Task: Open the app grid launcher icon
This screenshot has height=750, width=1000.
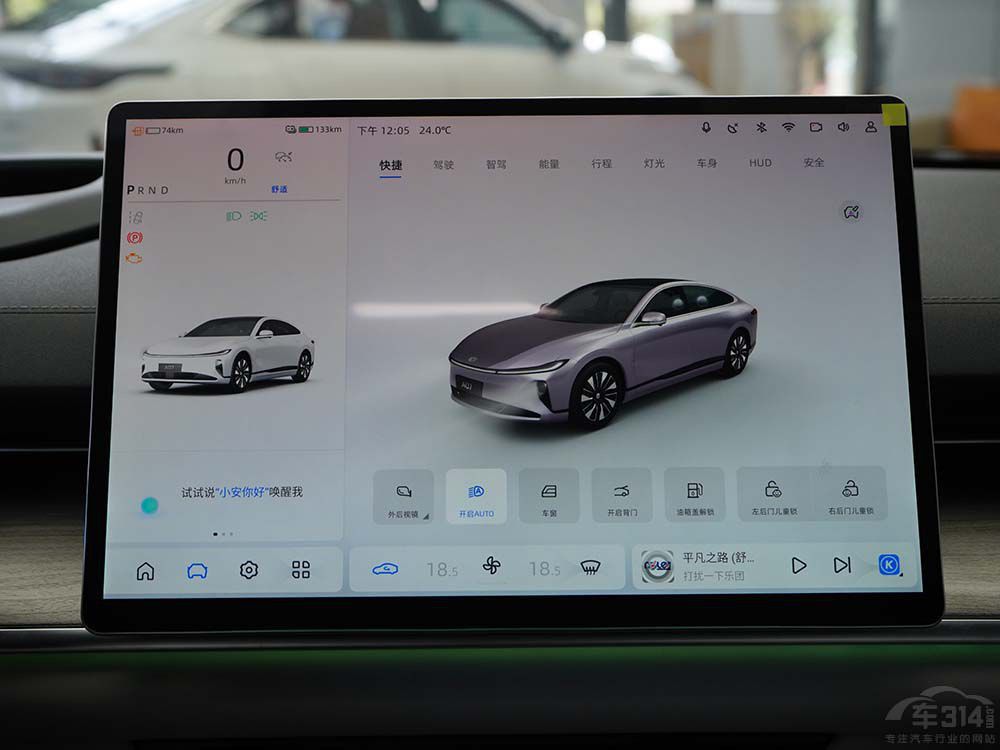Action: click(x=301, y=570)
